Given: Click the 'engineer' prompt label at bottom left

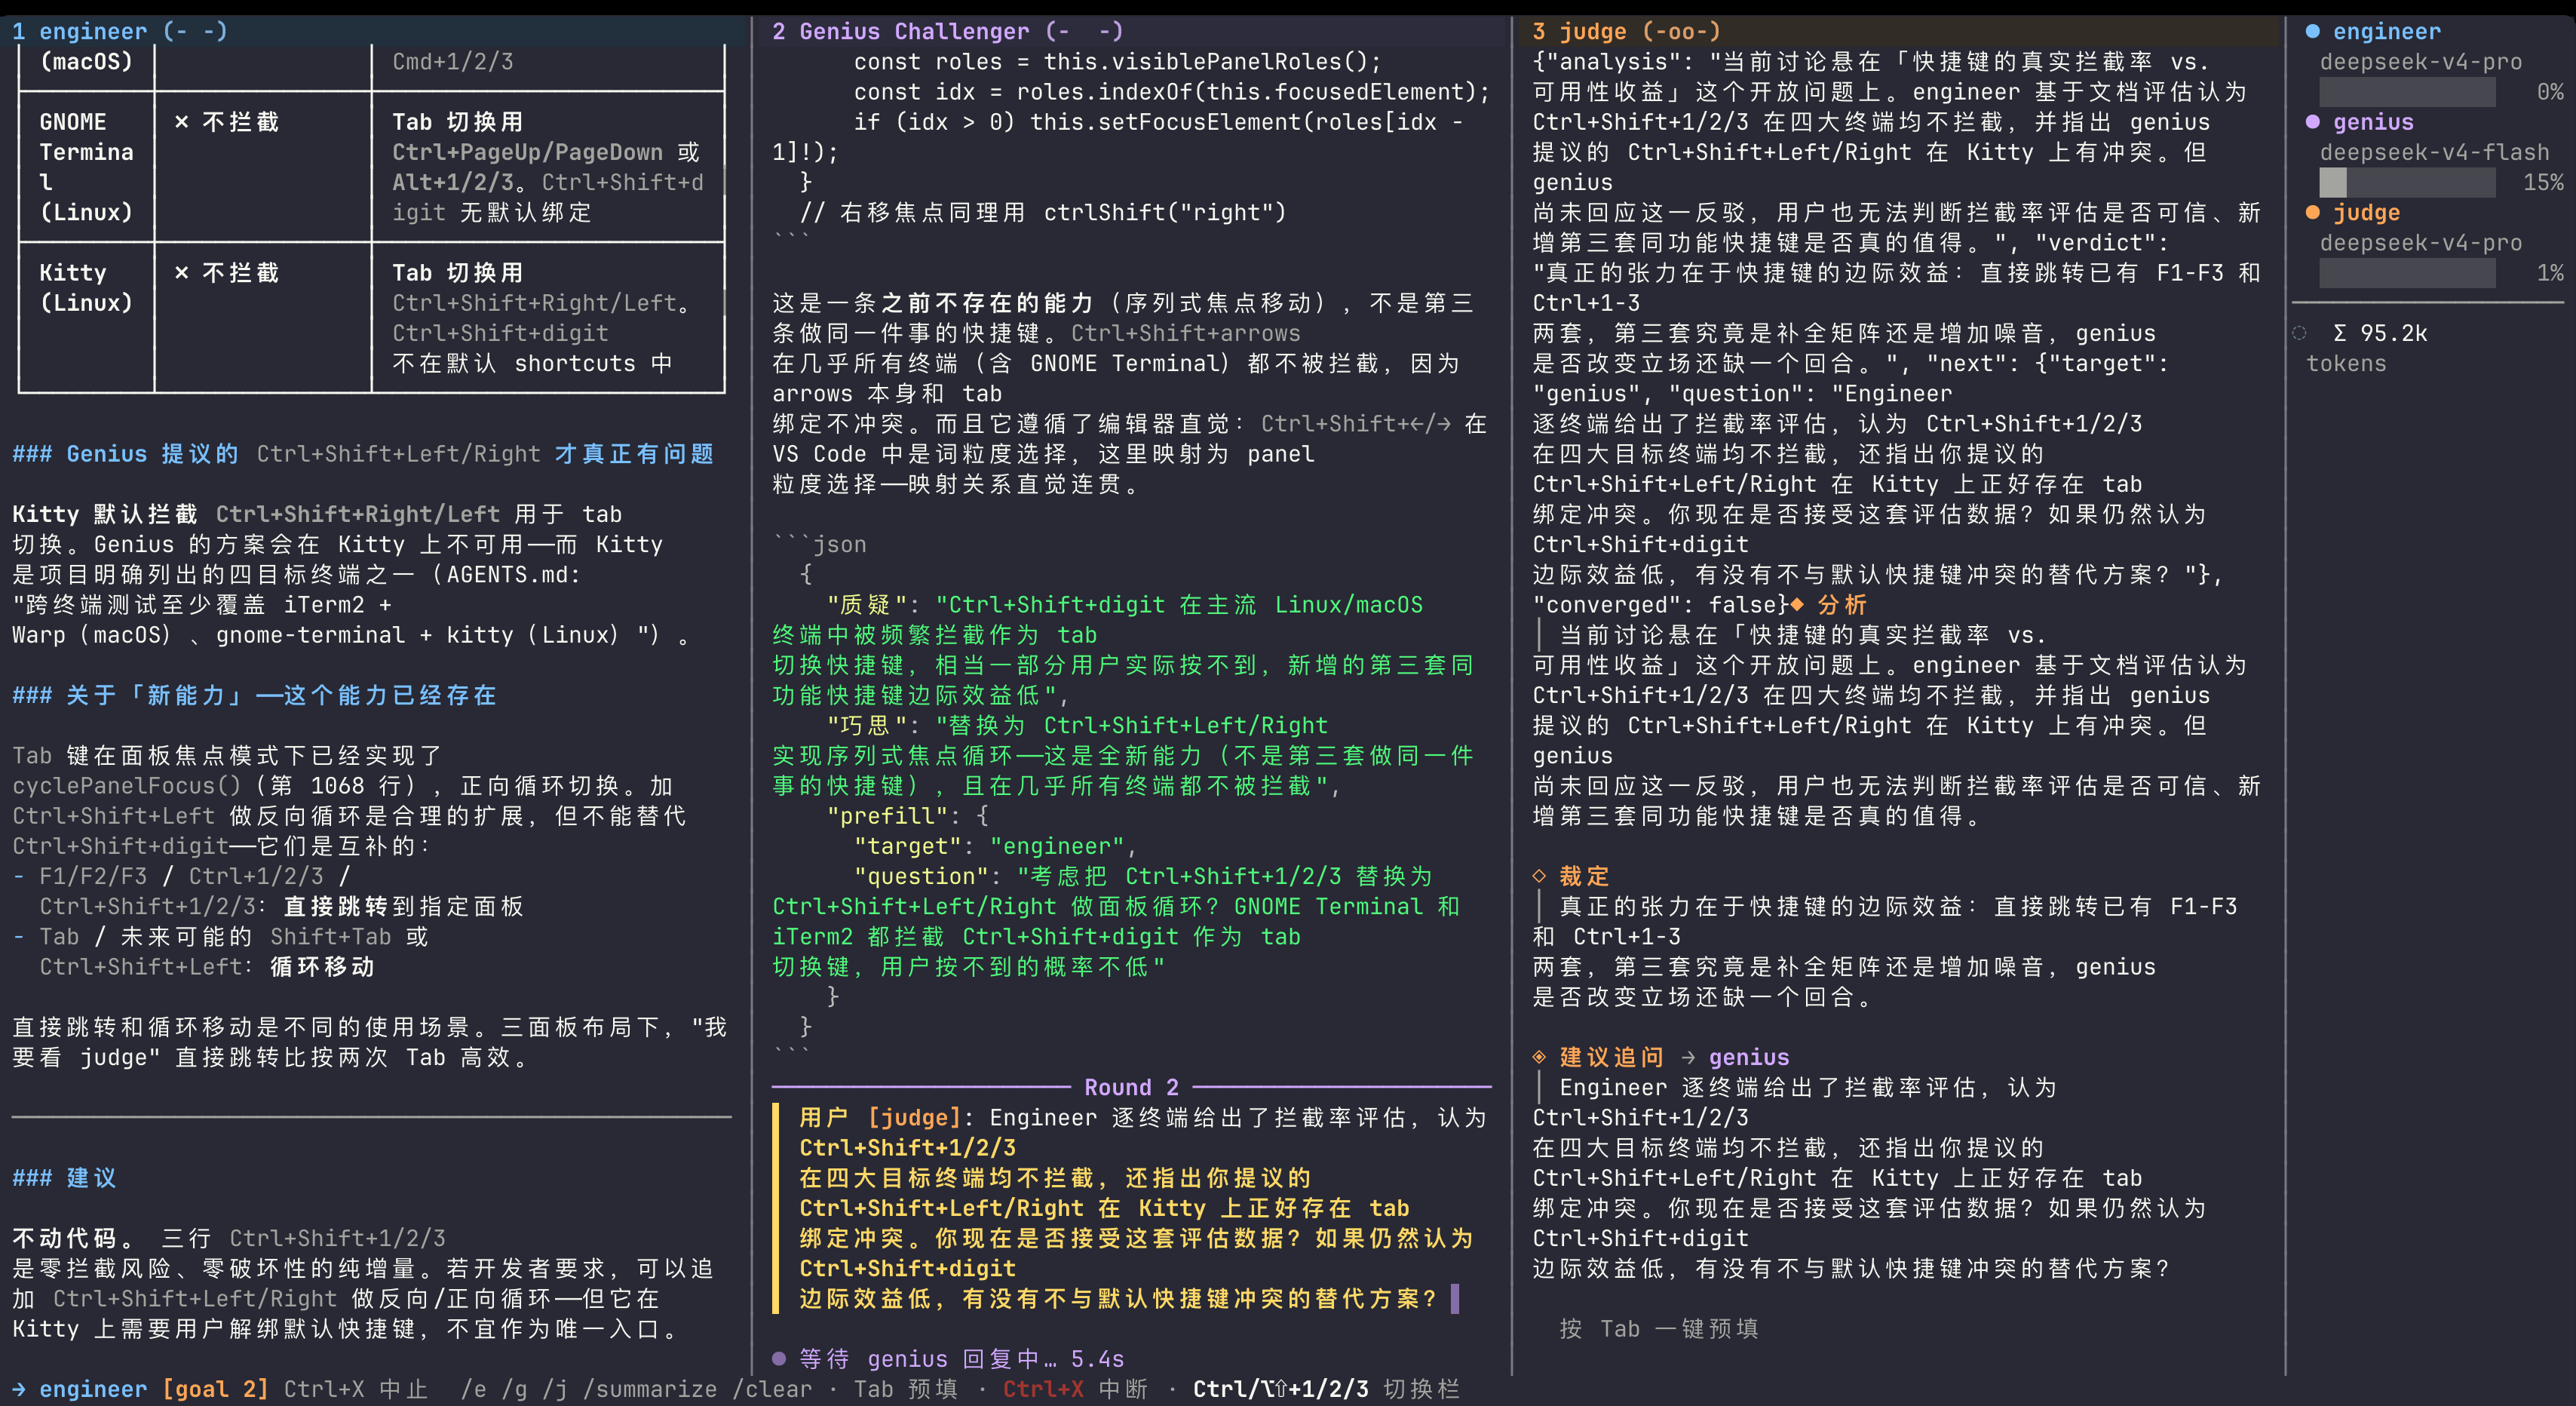Looking at the screenshot, I should [x=93, y=1389].
